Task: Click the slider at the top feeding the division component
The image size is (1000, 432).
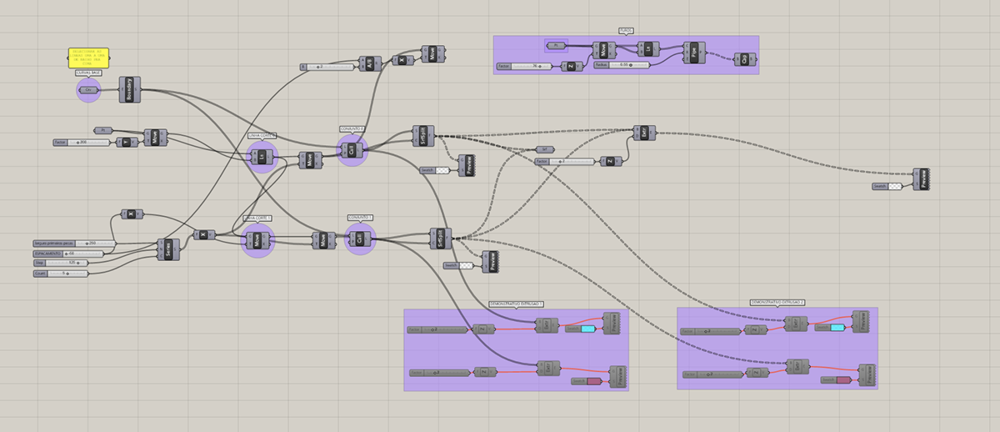Action: 327,66
